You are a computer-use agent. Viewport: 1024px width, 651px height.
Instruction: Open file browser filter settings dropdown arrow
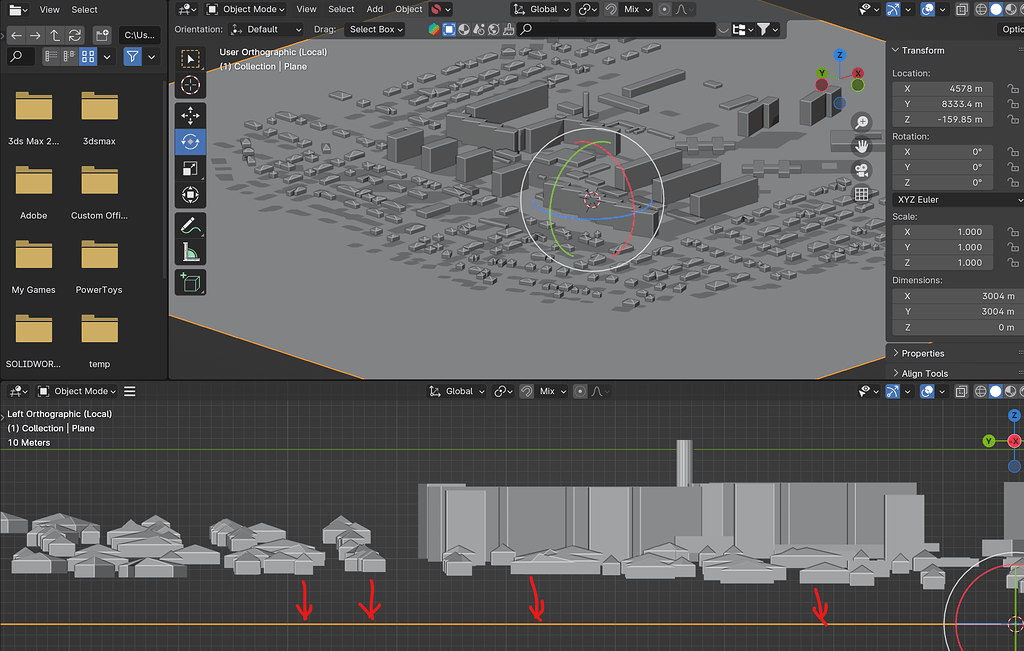(152, 57)
